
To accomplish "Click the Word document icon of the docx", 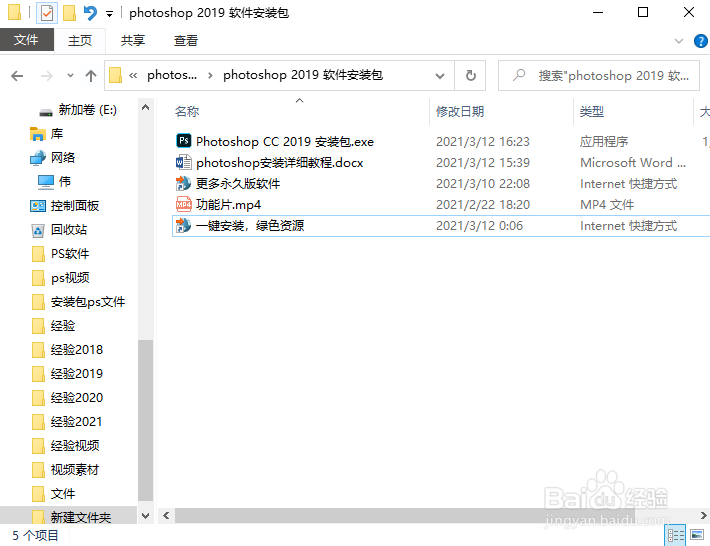I will coord(183,162).
